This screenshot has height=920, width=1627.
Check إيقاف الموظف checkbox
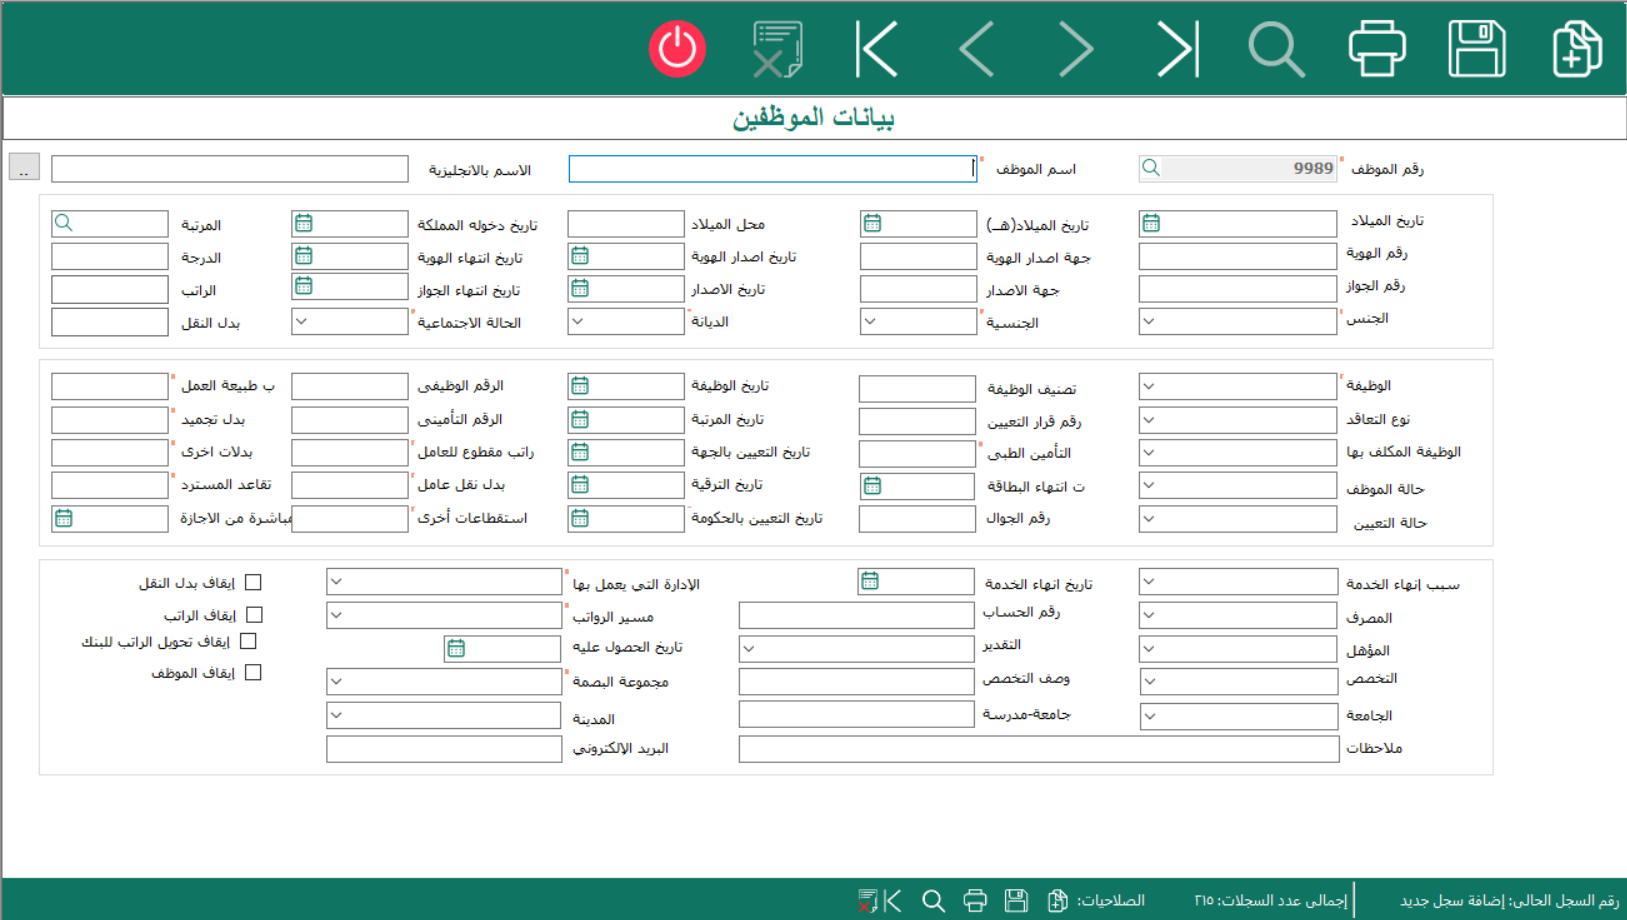click(x=253, y=673)
